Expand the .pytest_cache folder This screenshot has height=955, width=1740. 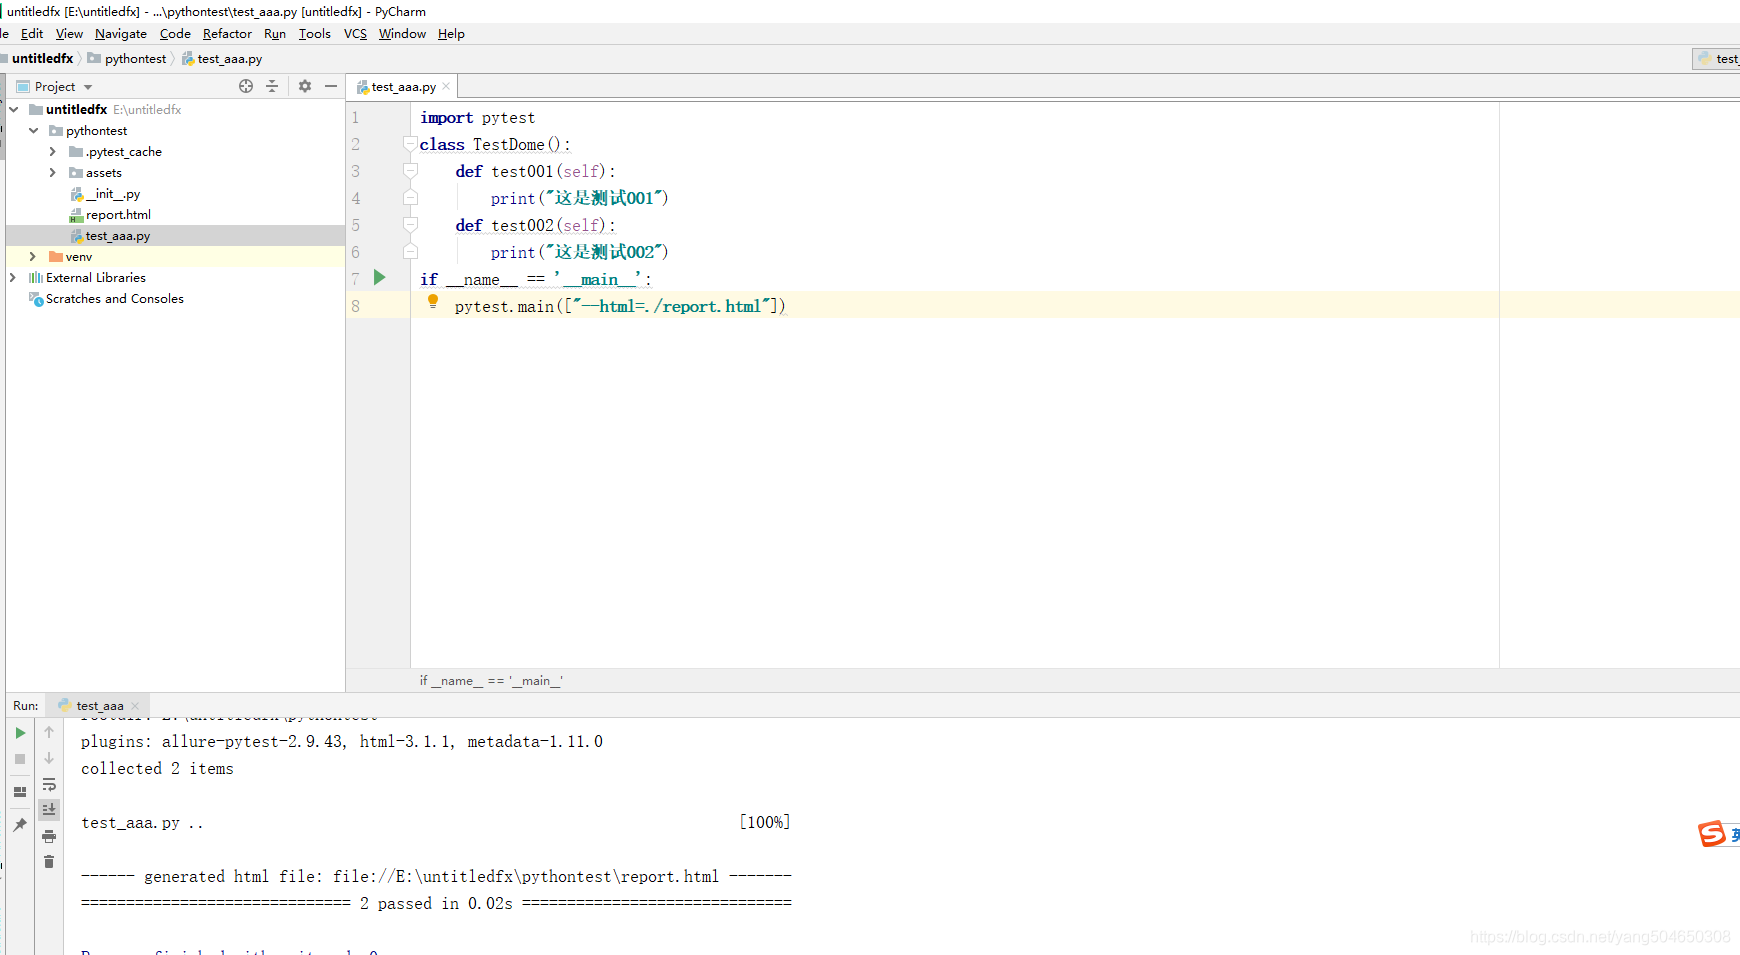point(53,152)
